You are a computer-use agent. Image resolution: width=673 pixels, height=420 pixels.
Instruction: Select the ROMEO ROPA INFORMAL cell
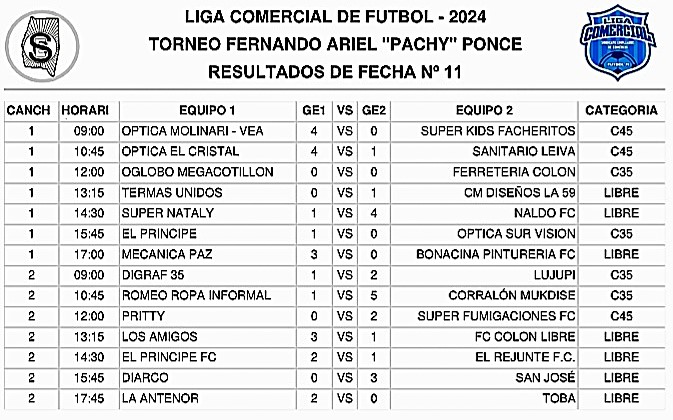pos(208,296)
